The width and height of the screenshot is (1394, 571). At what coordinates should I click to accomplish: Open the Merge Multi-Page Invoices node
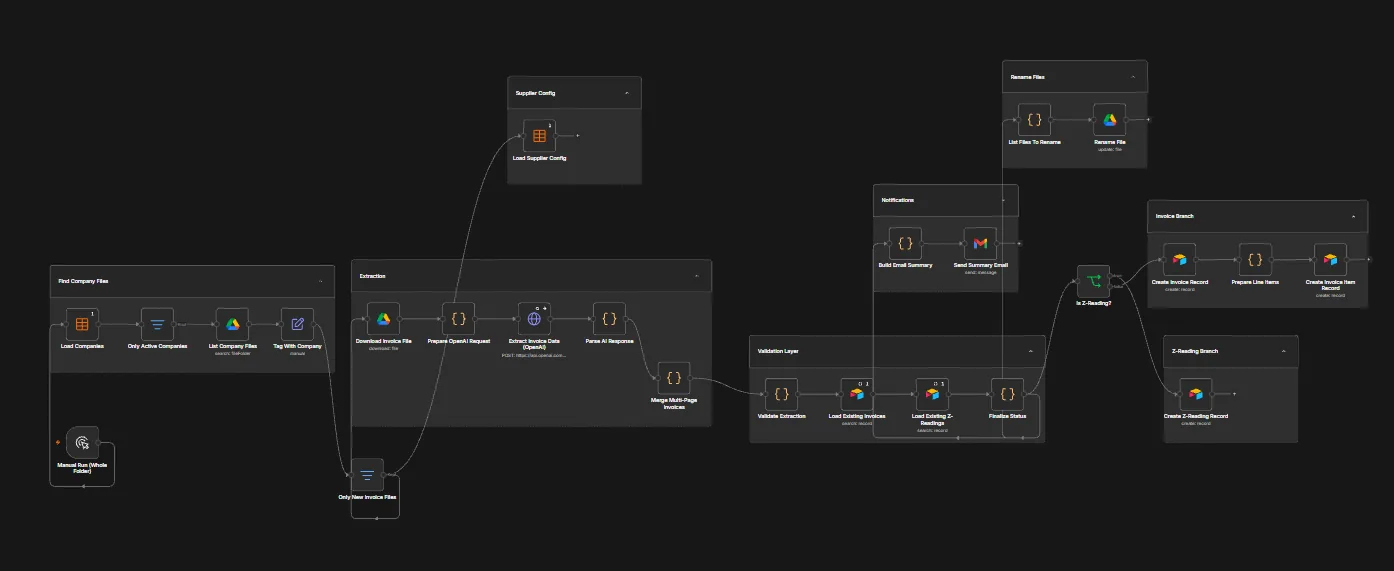coord(674,378)
